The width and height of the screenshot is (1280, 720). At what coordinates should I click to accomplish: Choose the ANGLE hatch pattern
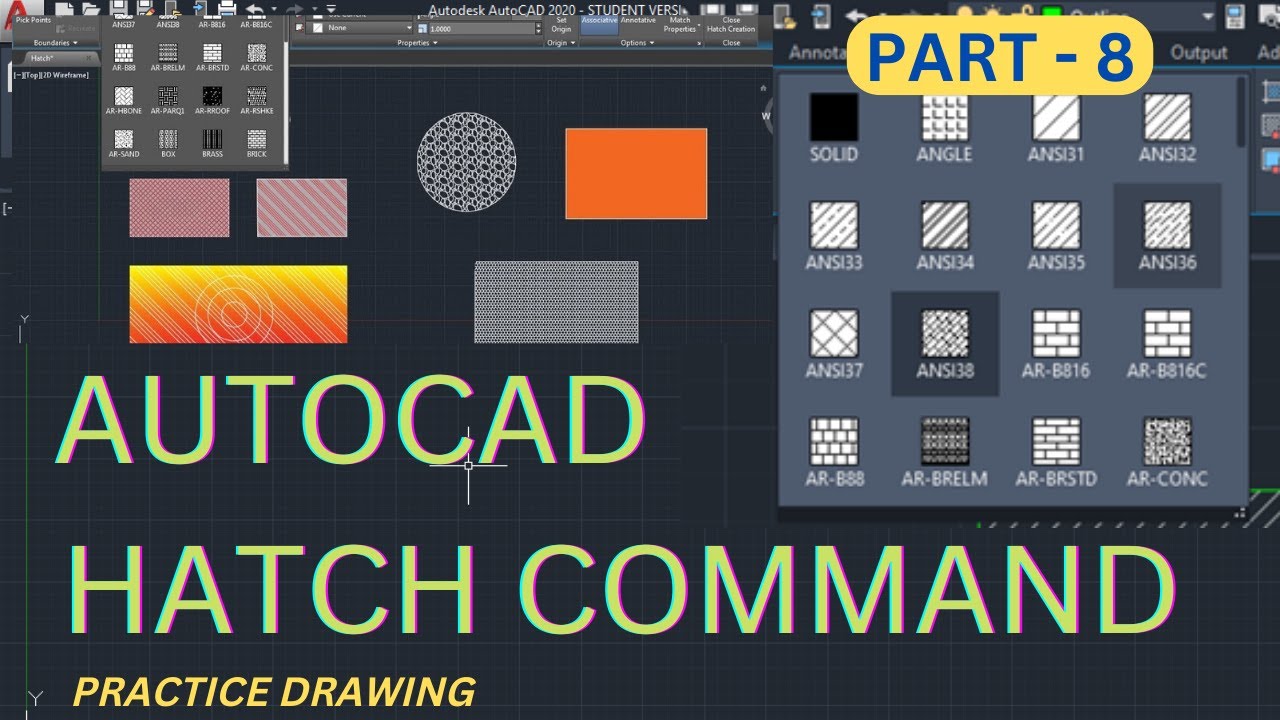(944, 128)
